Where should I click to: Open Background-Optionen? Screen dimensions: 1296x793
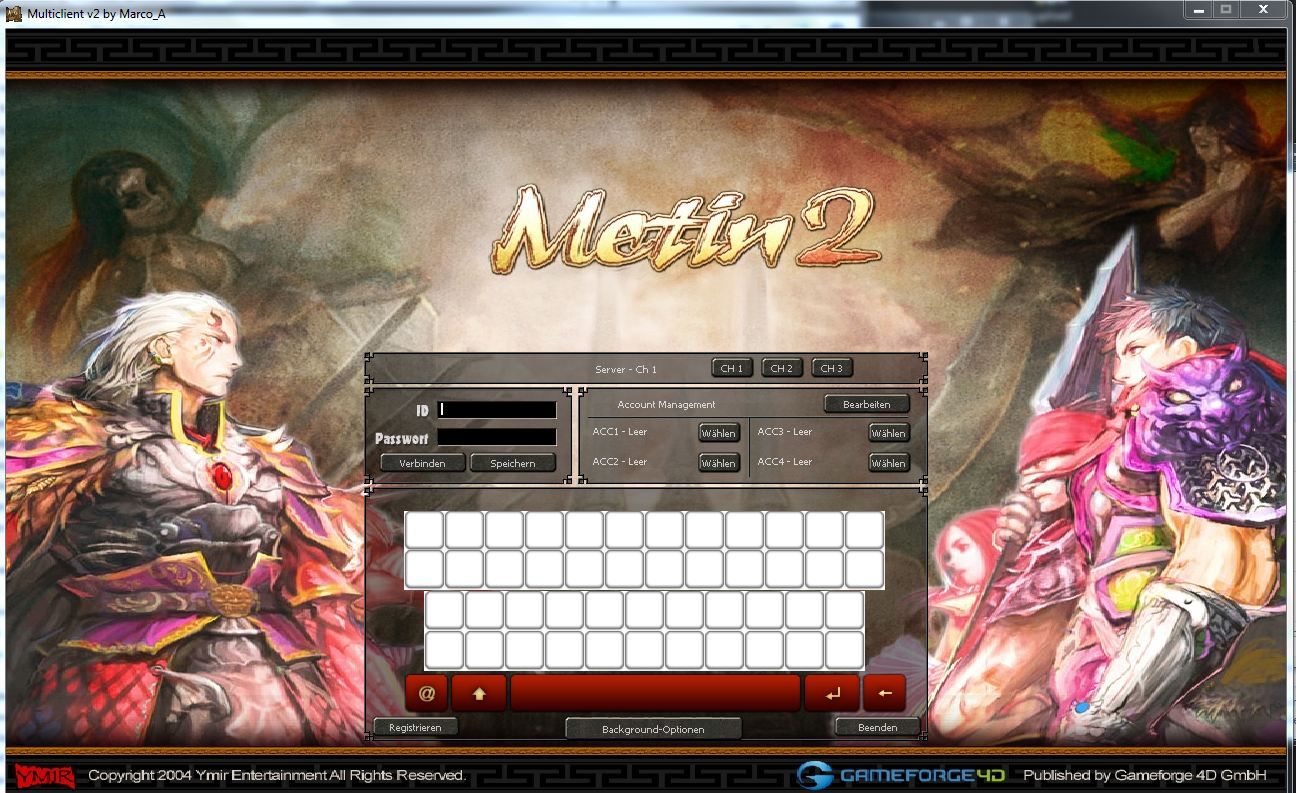pyautogui.click(x=653, y=729)
